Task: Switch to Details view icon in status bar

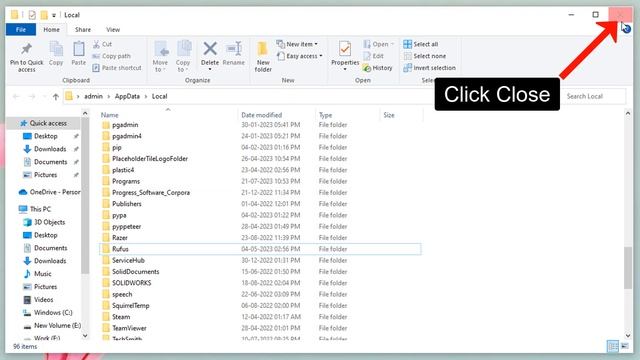Action: [613, 346]
